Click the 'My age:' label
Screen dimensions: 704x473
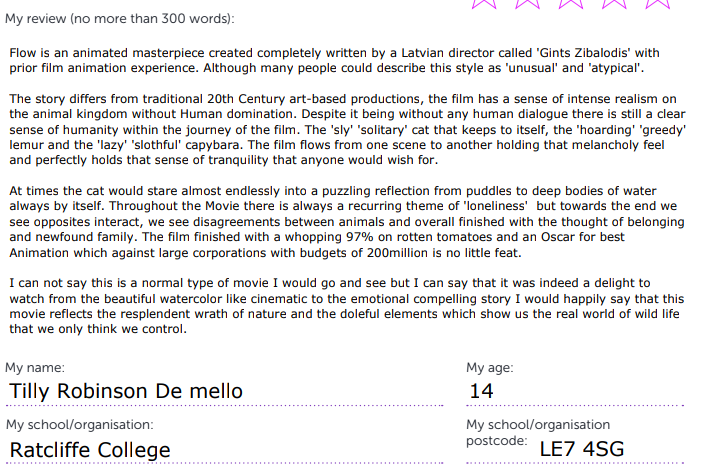490,367
